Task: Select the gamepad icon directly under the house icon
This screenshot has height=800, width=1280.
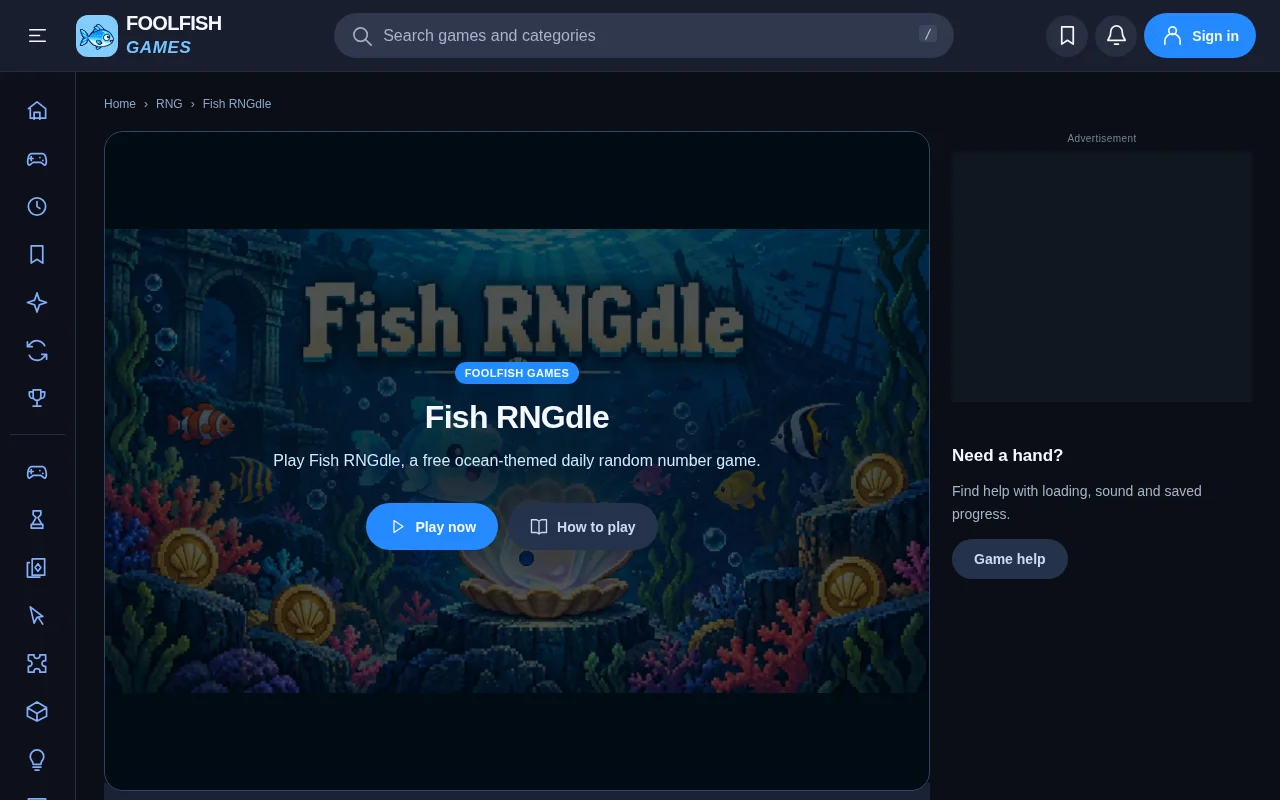Action: (x=37, y=158)
